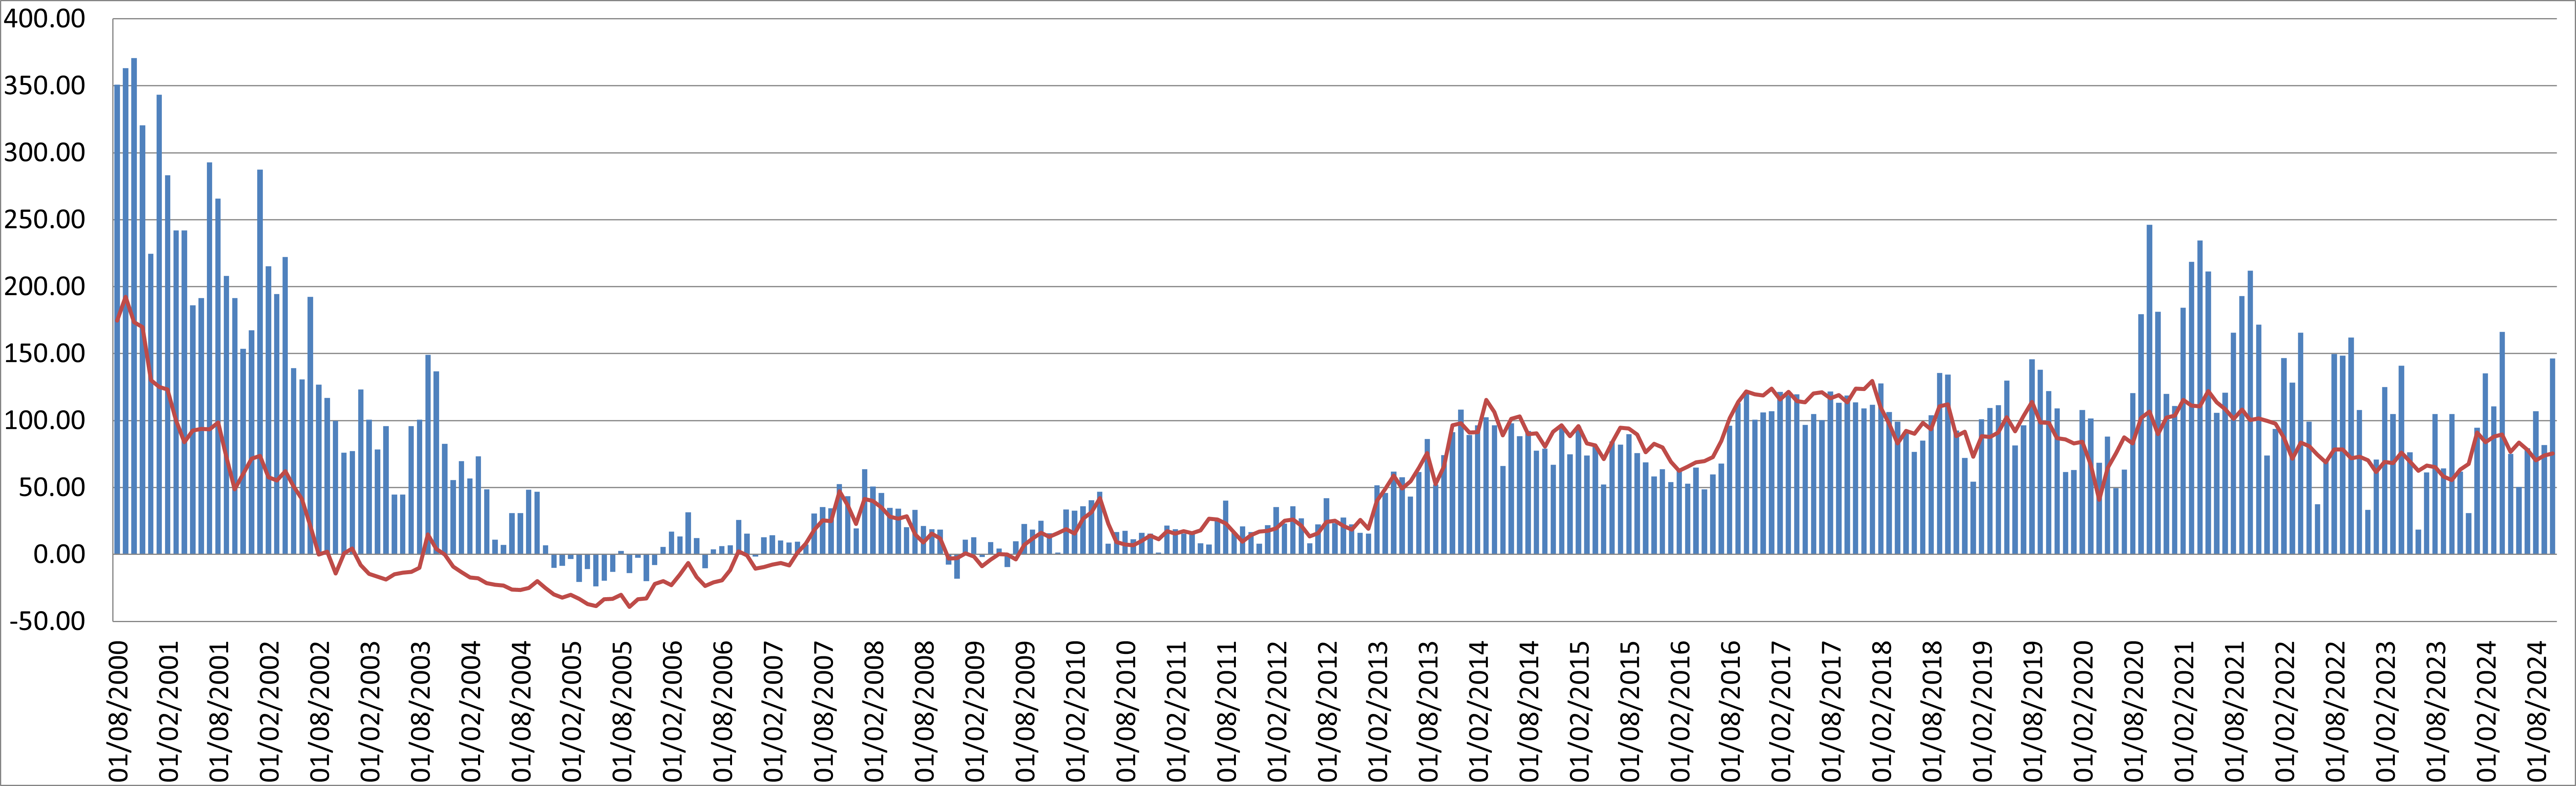The width and height of the screenshot is (2576, 786).
Task: Select the 01/08/2001 date label
Action: click(219, 712)
